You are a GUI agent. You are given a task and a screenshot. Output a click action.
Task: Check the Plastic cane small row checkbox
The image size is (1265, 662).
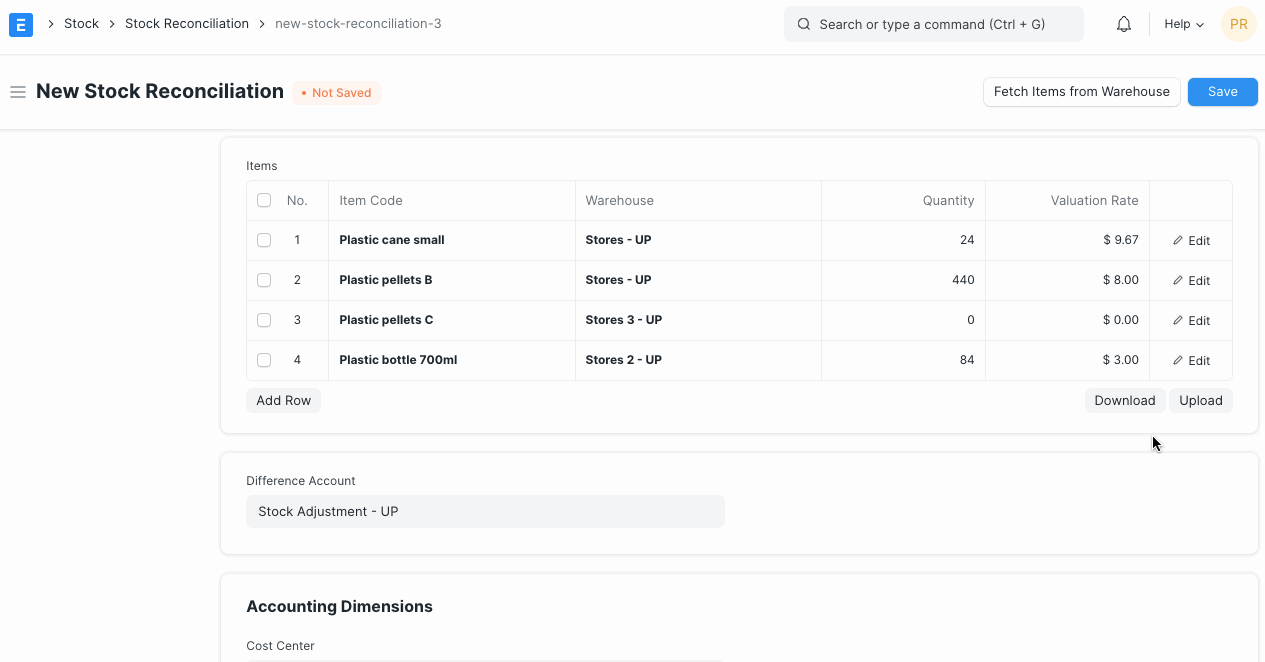tap(263, 240)
